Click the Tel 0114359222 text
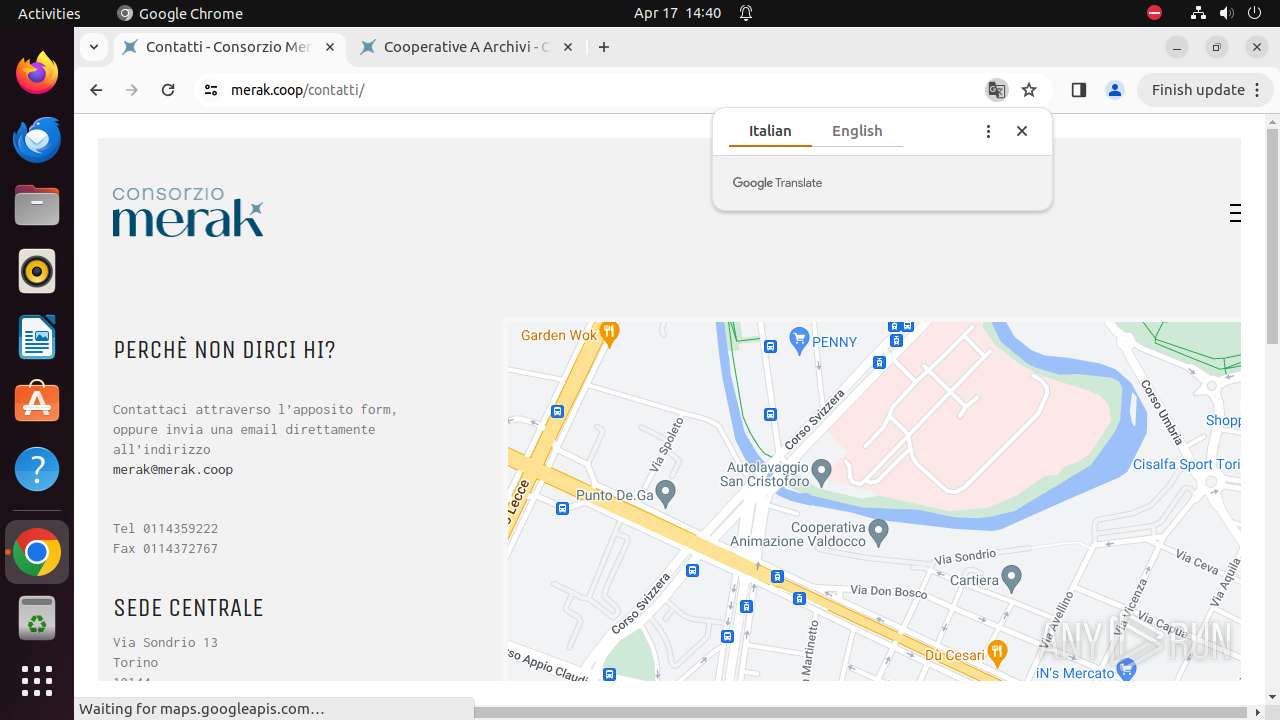1280x720 pixels. tap(165, 528)
